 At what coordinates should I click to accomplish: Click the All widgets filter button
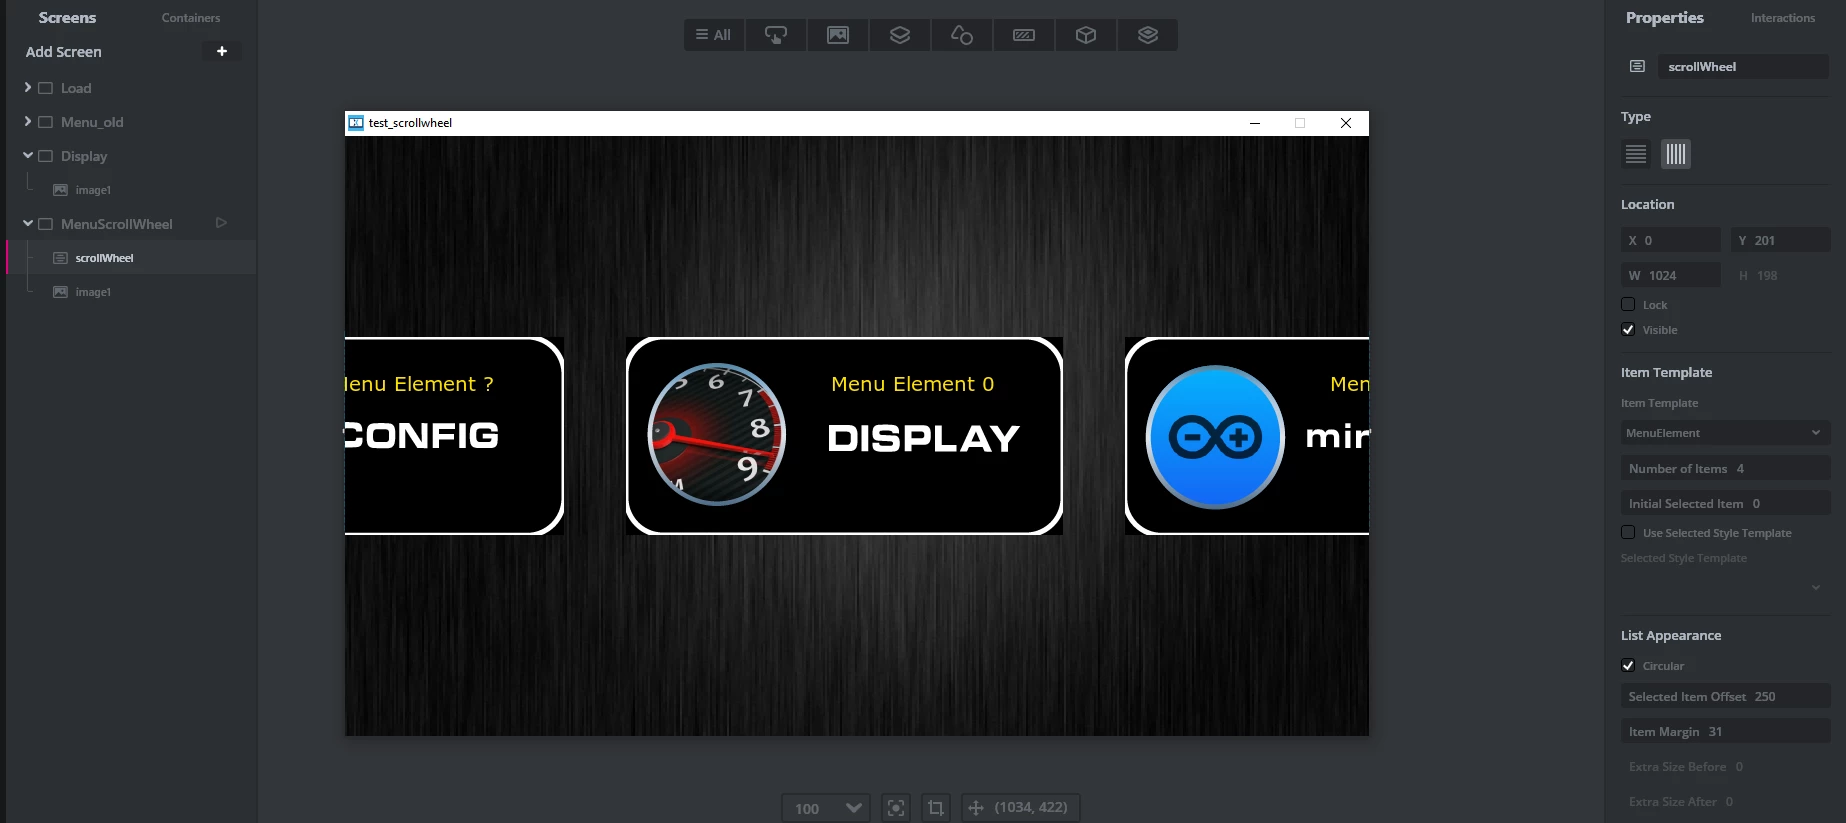click(x=714, y=35)
